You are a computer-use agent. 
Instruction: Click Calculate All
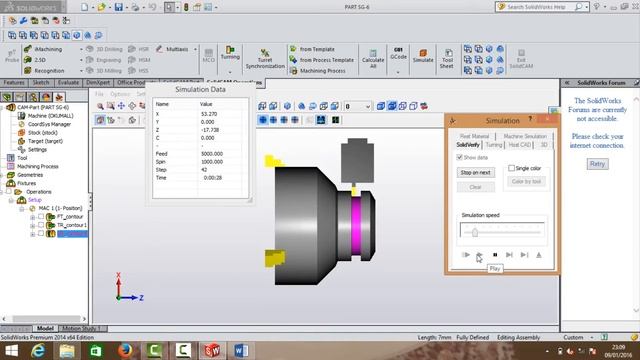373,59
